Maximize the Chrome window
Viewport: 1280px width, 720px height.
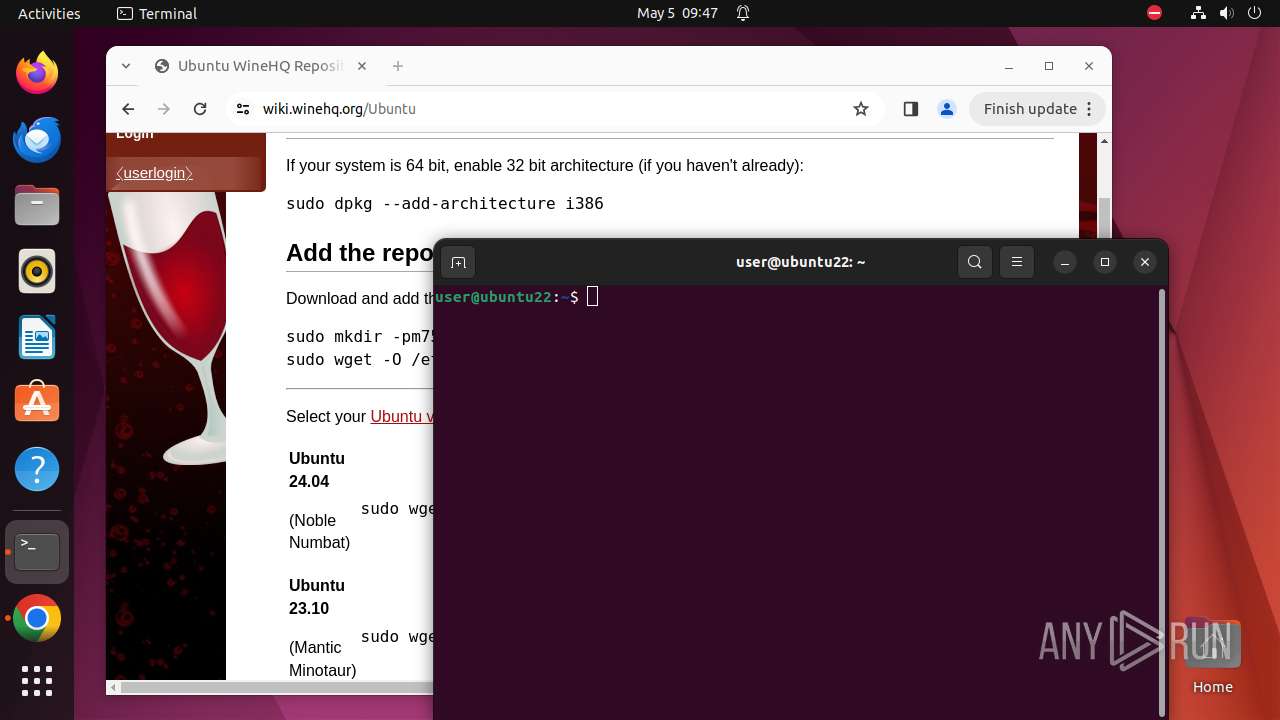click(1049, 66)
